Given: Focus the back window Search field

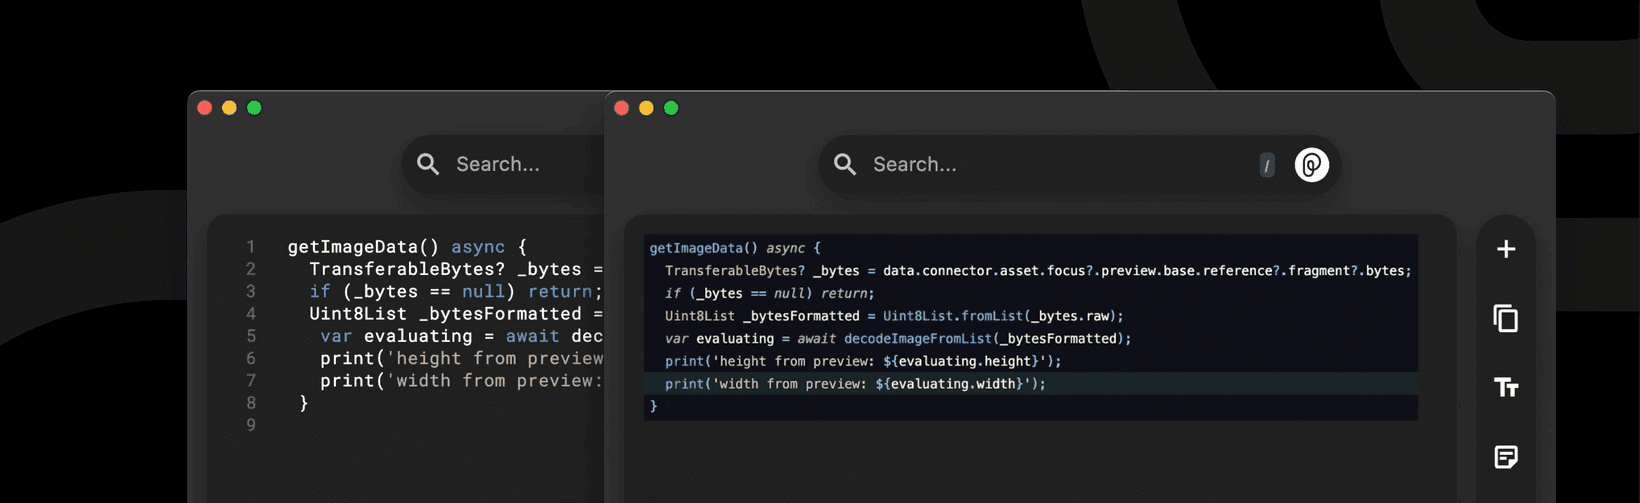Looking at the screenshot, I should click(503, 164).
